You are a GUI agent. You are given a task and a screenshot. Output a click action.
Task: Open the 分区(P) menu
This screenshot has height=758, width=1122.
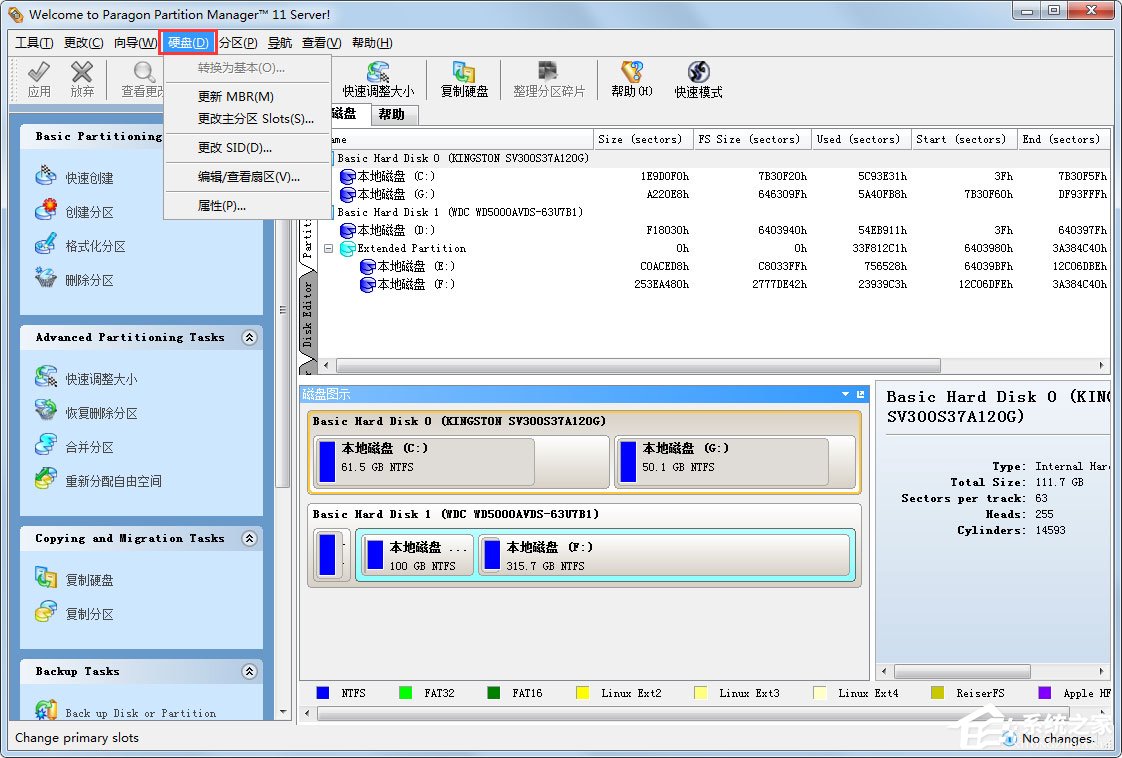coord(238,43)
